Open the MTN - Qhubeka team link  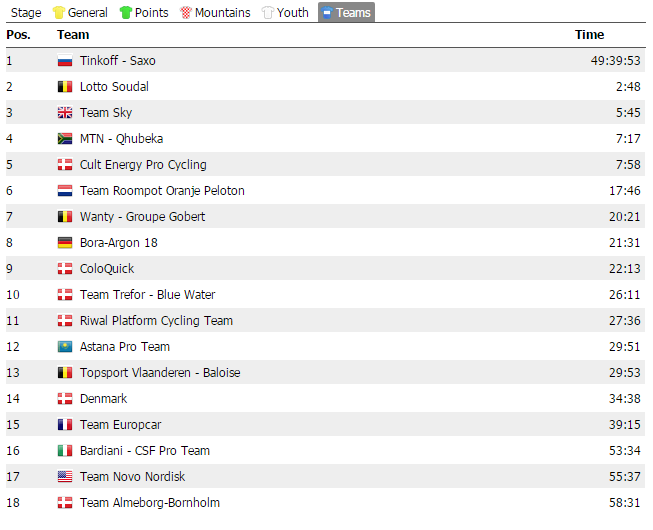121,139
